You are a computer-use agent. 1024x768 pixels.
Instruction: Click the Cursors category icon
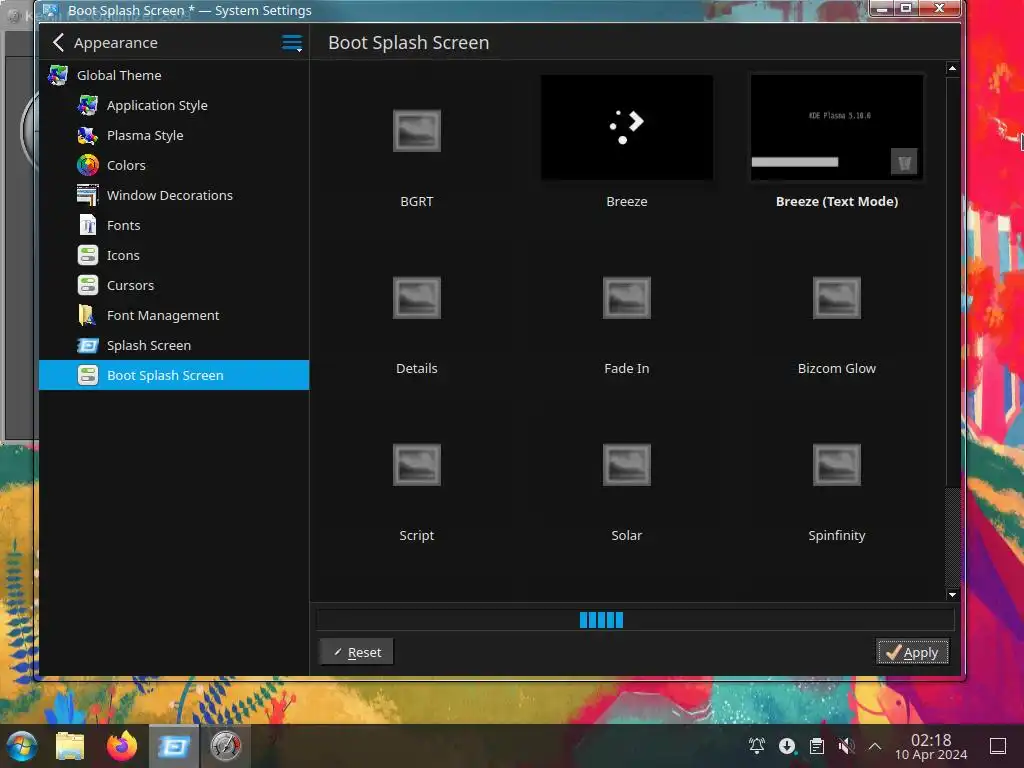pos(88,285)
